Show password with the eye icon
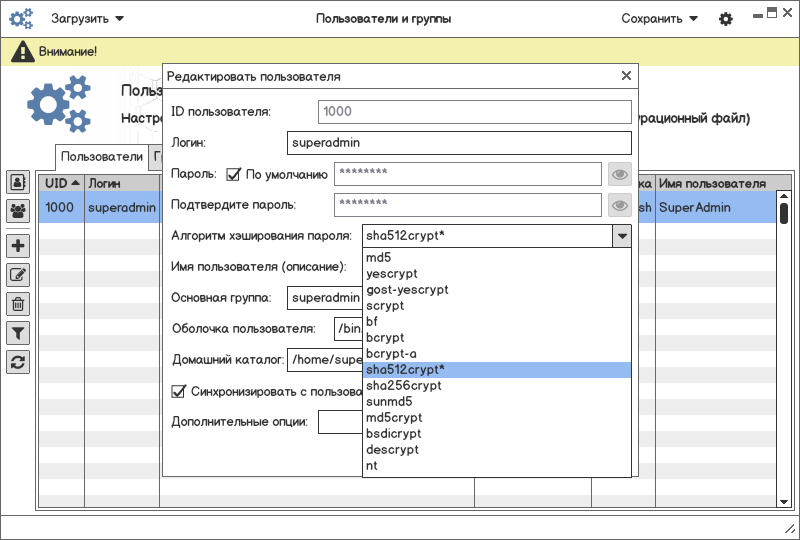Image resolution: width=800 pixels, height=540 pixels. (620, 175)
